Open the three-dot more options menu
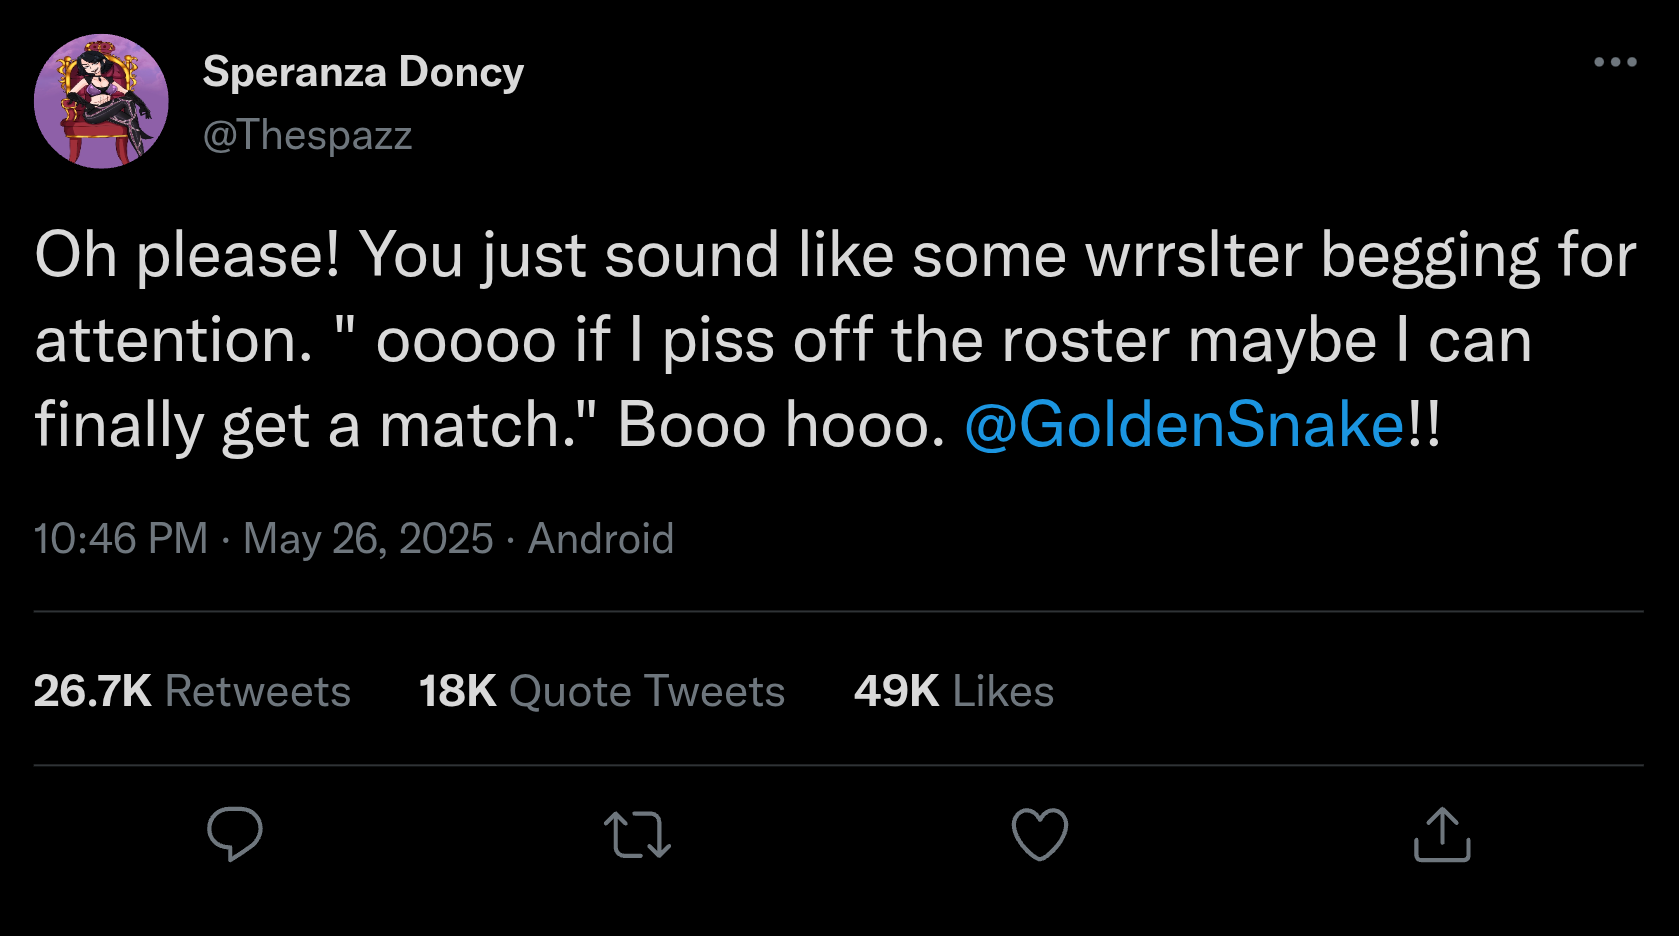The image size is (1679, 936). point(1615,62)
